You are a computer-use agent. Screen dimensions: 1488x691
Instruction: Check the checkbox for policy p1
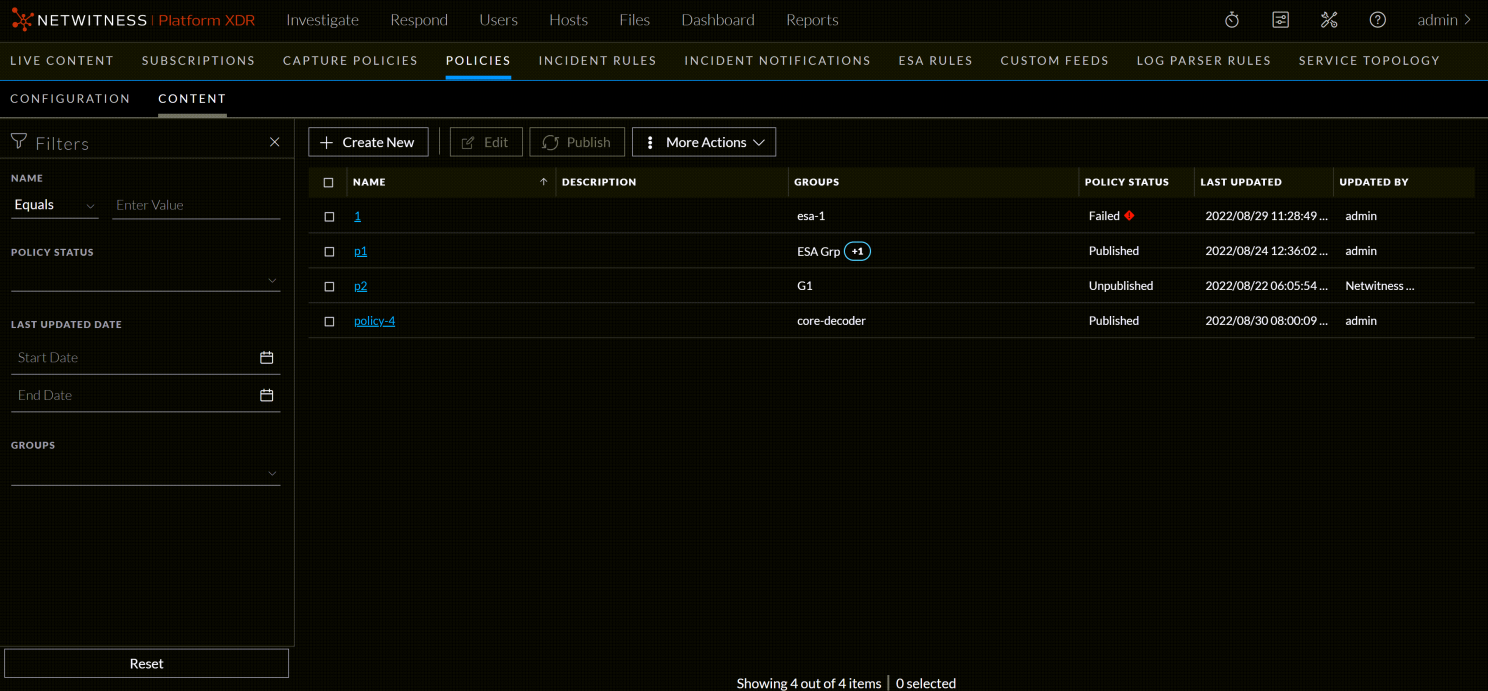pyautogui.click(x=329, y=251)
